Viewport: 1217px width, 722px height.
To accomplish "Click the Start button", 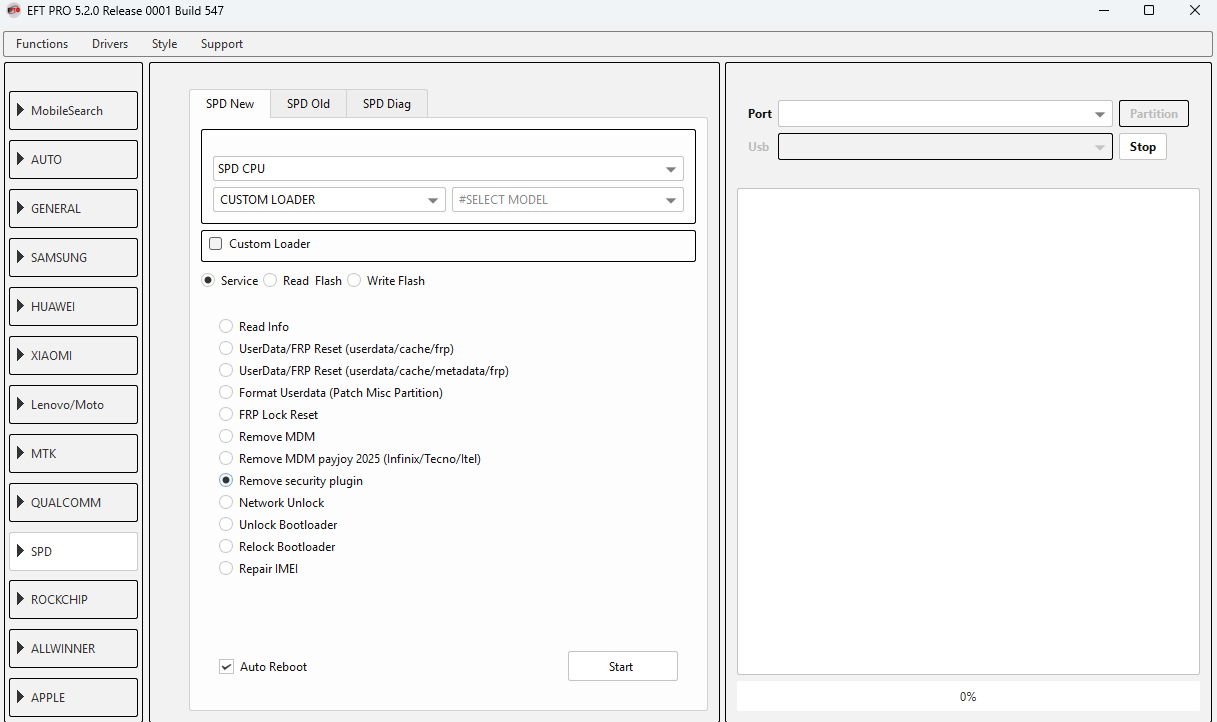I will pyautogui.click(x=623, y=667).
